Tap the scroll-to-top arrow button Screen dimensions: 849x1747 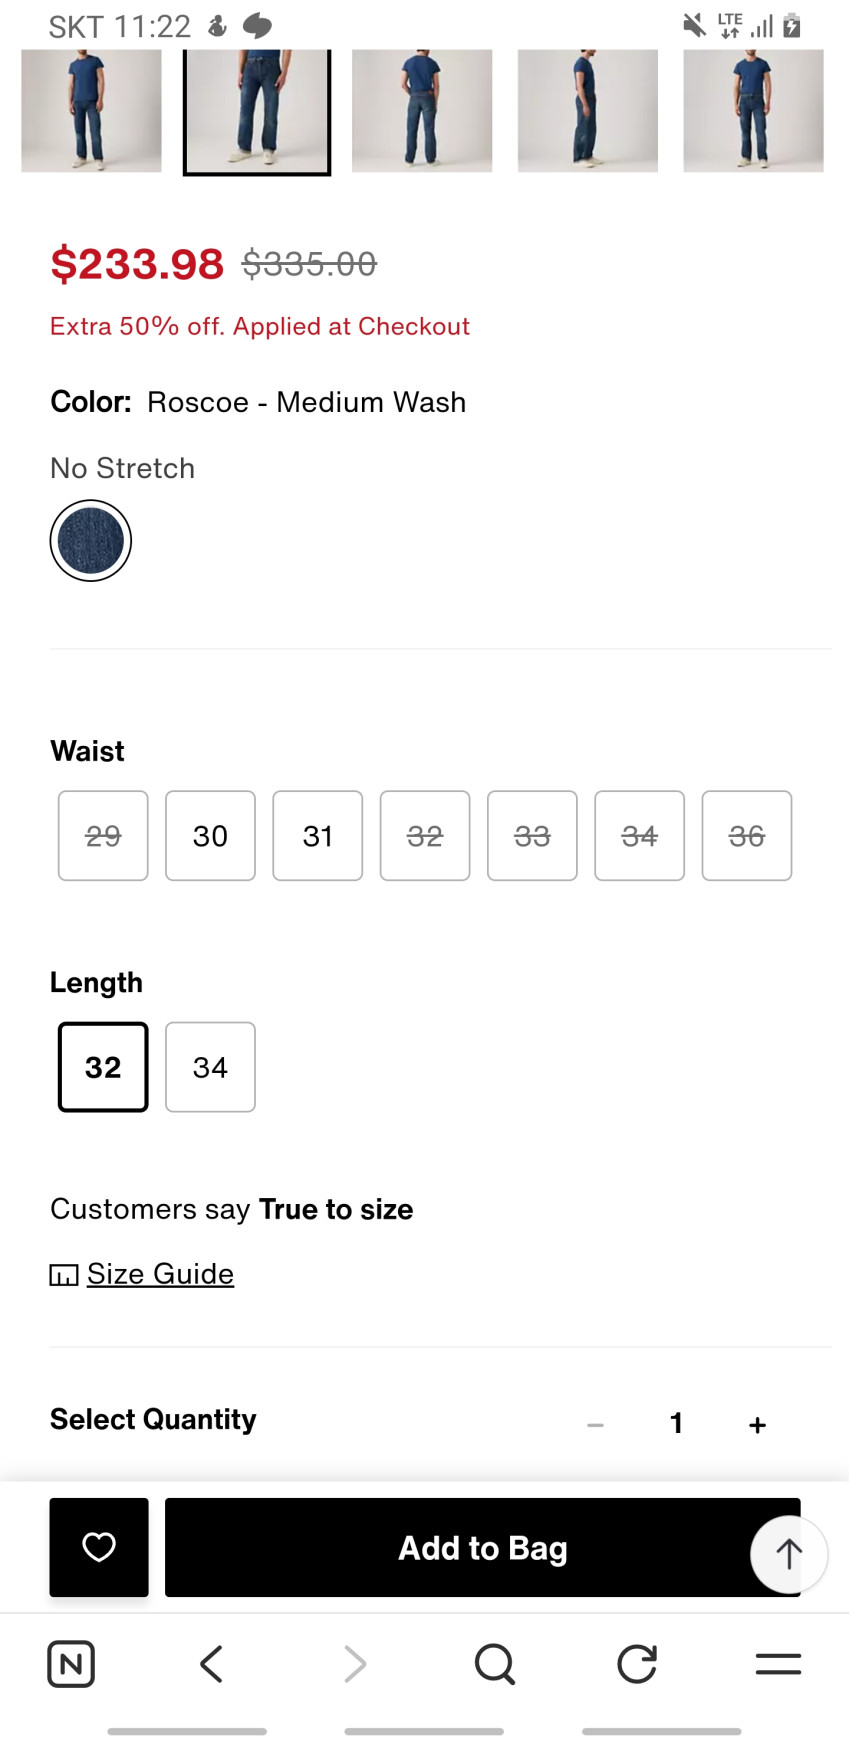click(789, 1554)
